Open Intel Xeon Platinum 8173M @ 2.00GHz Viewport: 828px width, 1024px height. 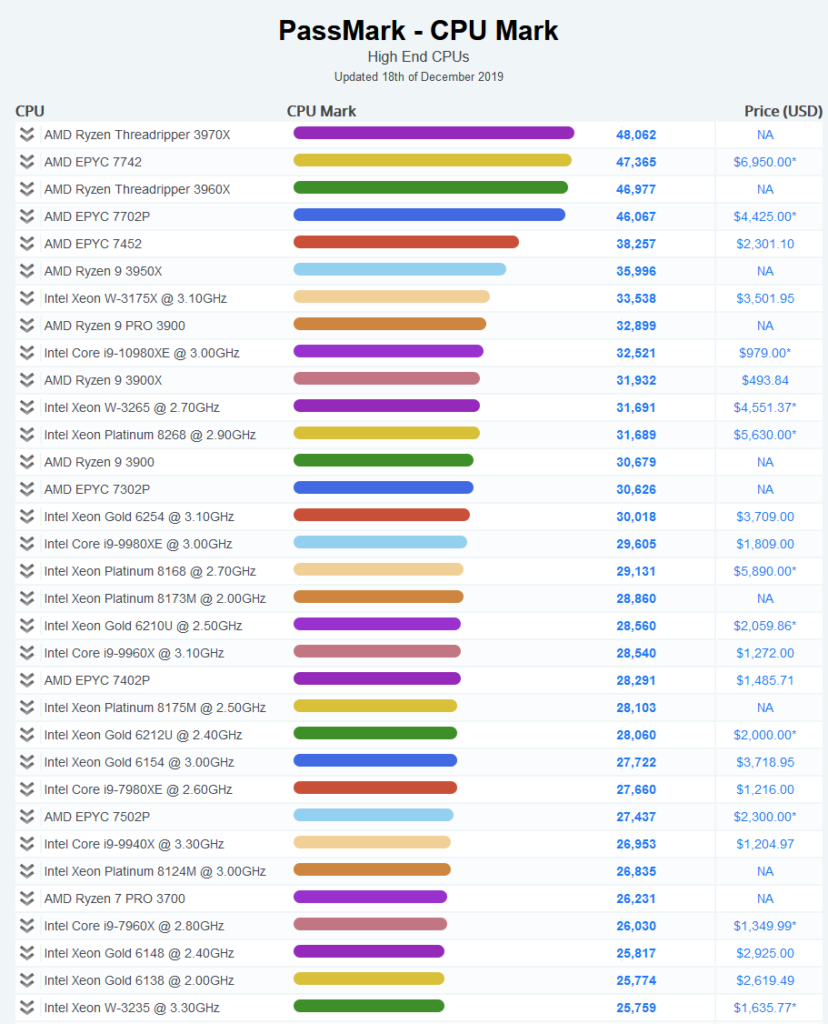point(155,598)
